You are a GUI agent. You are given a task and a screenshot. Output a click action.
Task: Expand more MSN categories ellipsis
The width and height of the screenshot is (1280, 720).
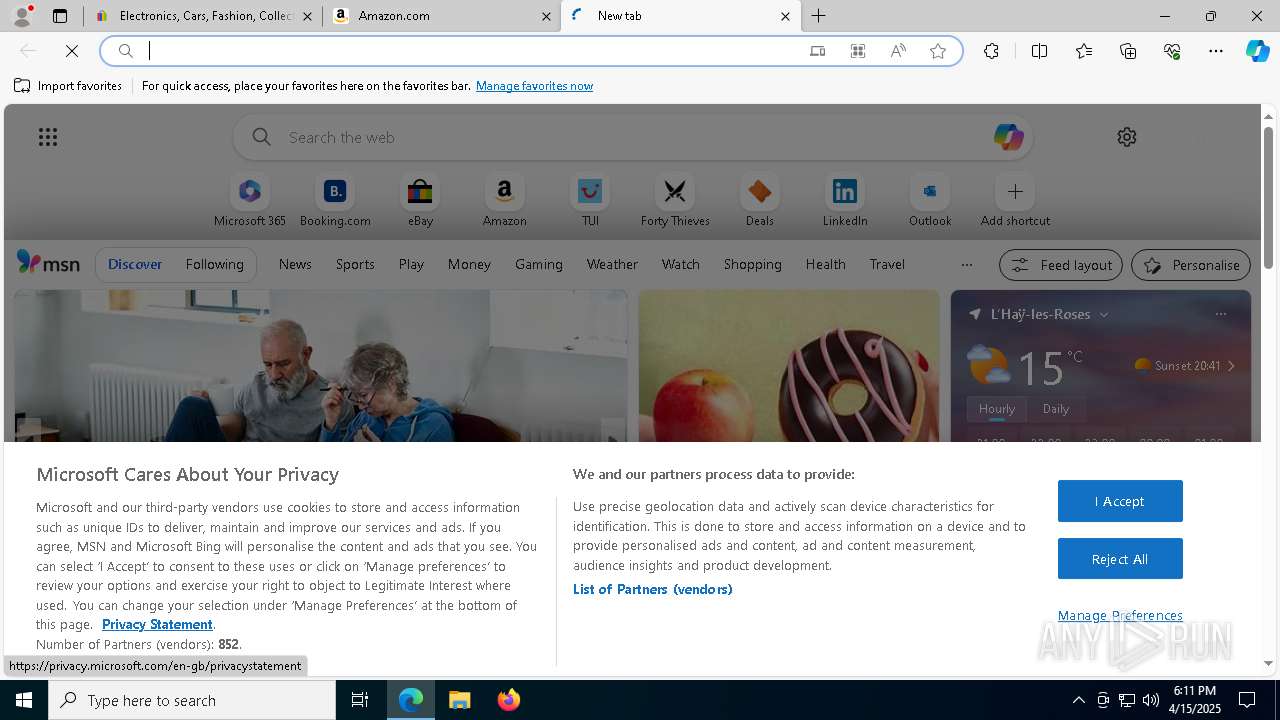click(966, 265)
